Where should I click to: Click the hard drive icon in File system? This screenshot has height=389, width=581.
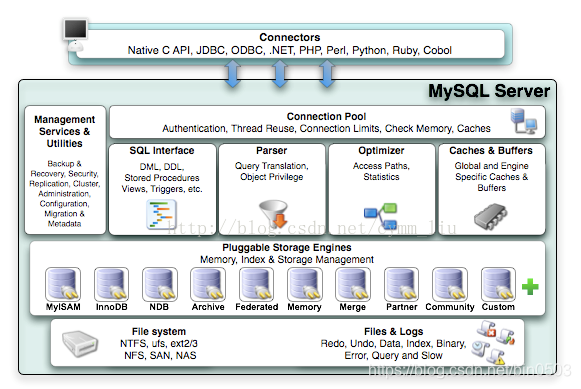(x=80, y=343)
